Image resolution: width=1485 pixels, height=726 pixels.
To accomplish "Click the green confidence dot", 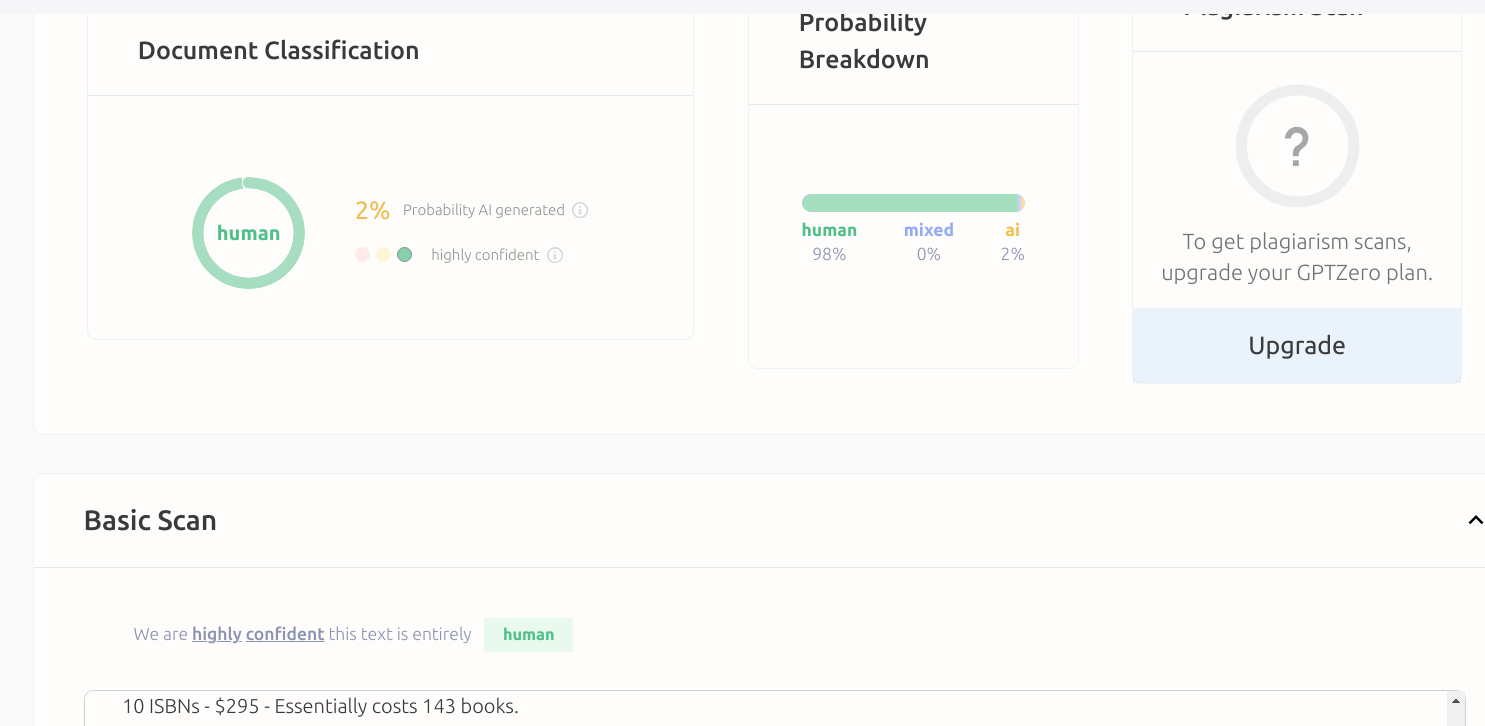I will pyautogui.click(x=405, y=255).
